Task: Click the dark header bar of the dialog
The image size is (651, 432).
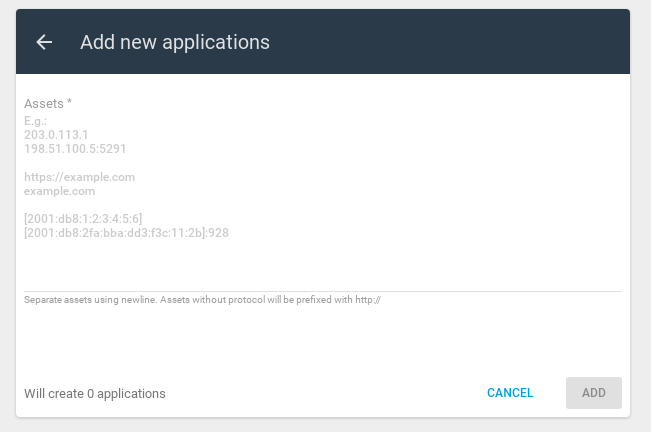Action: point(323,41)
